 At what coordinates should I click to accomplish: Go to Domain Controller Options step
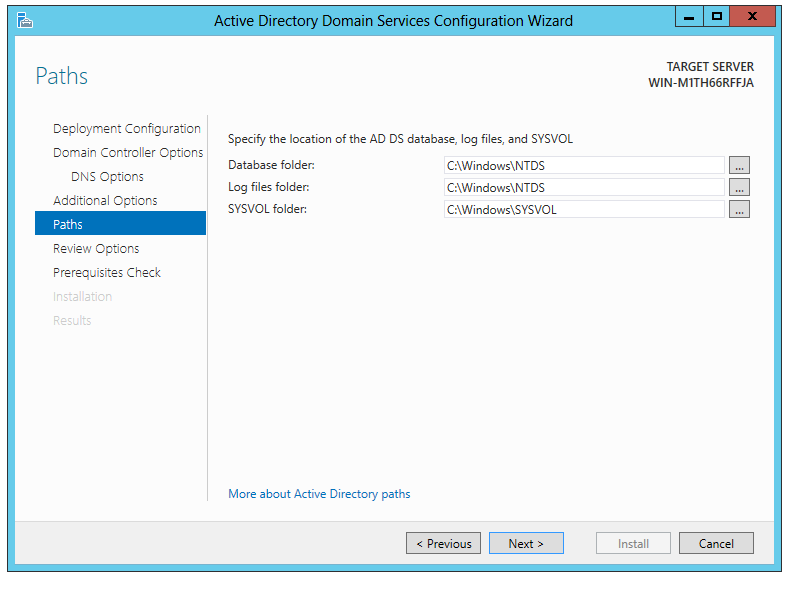127,153
